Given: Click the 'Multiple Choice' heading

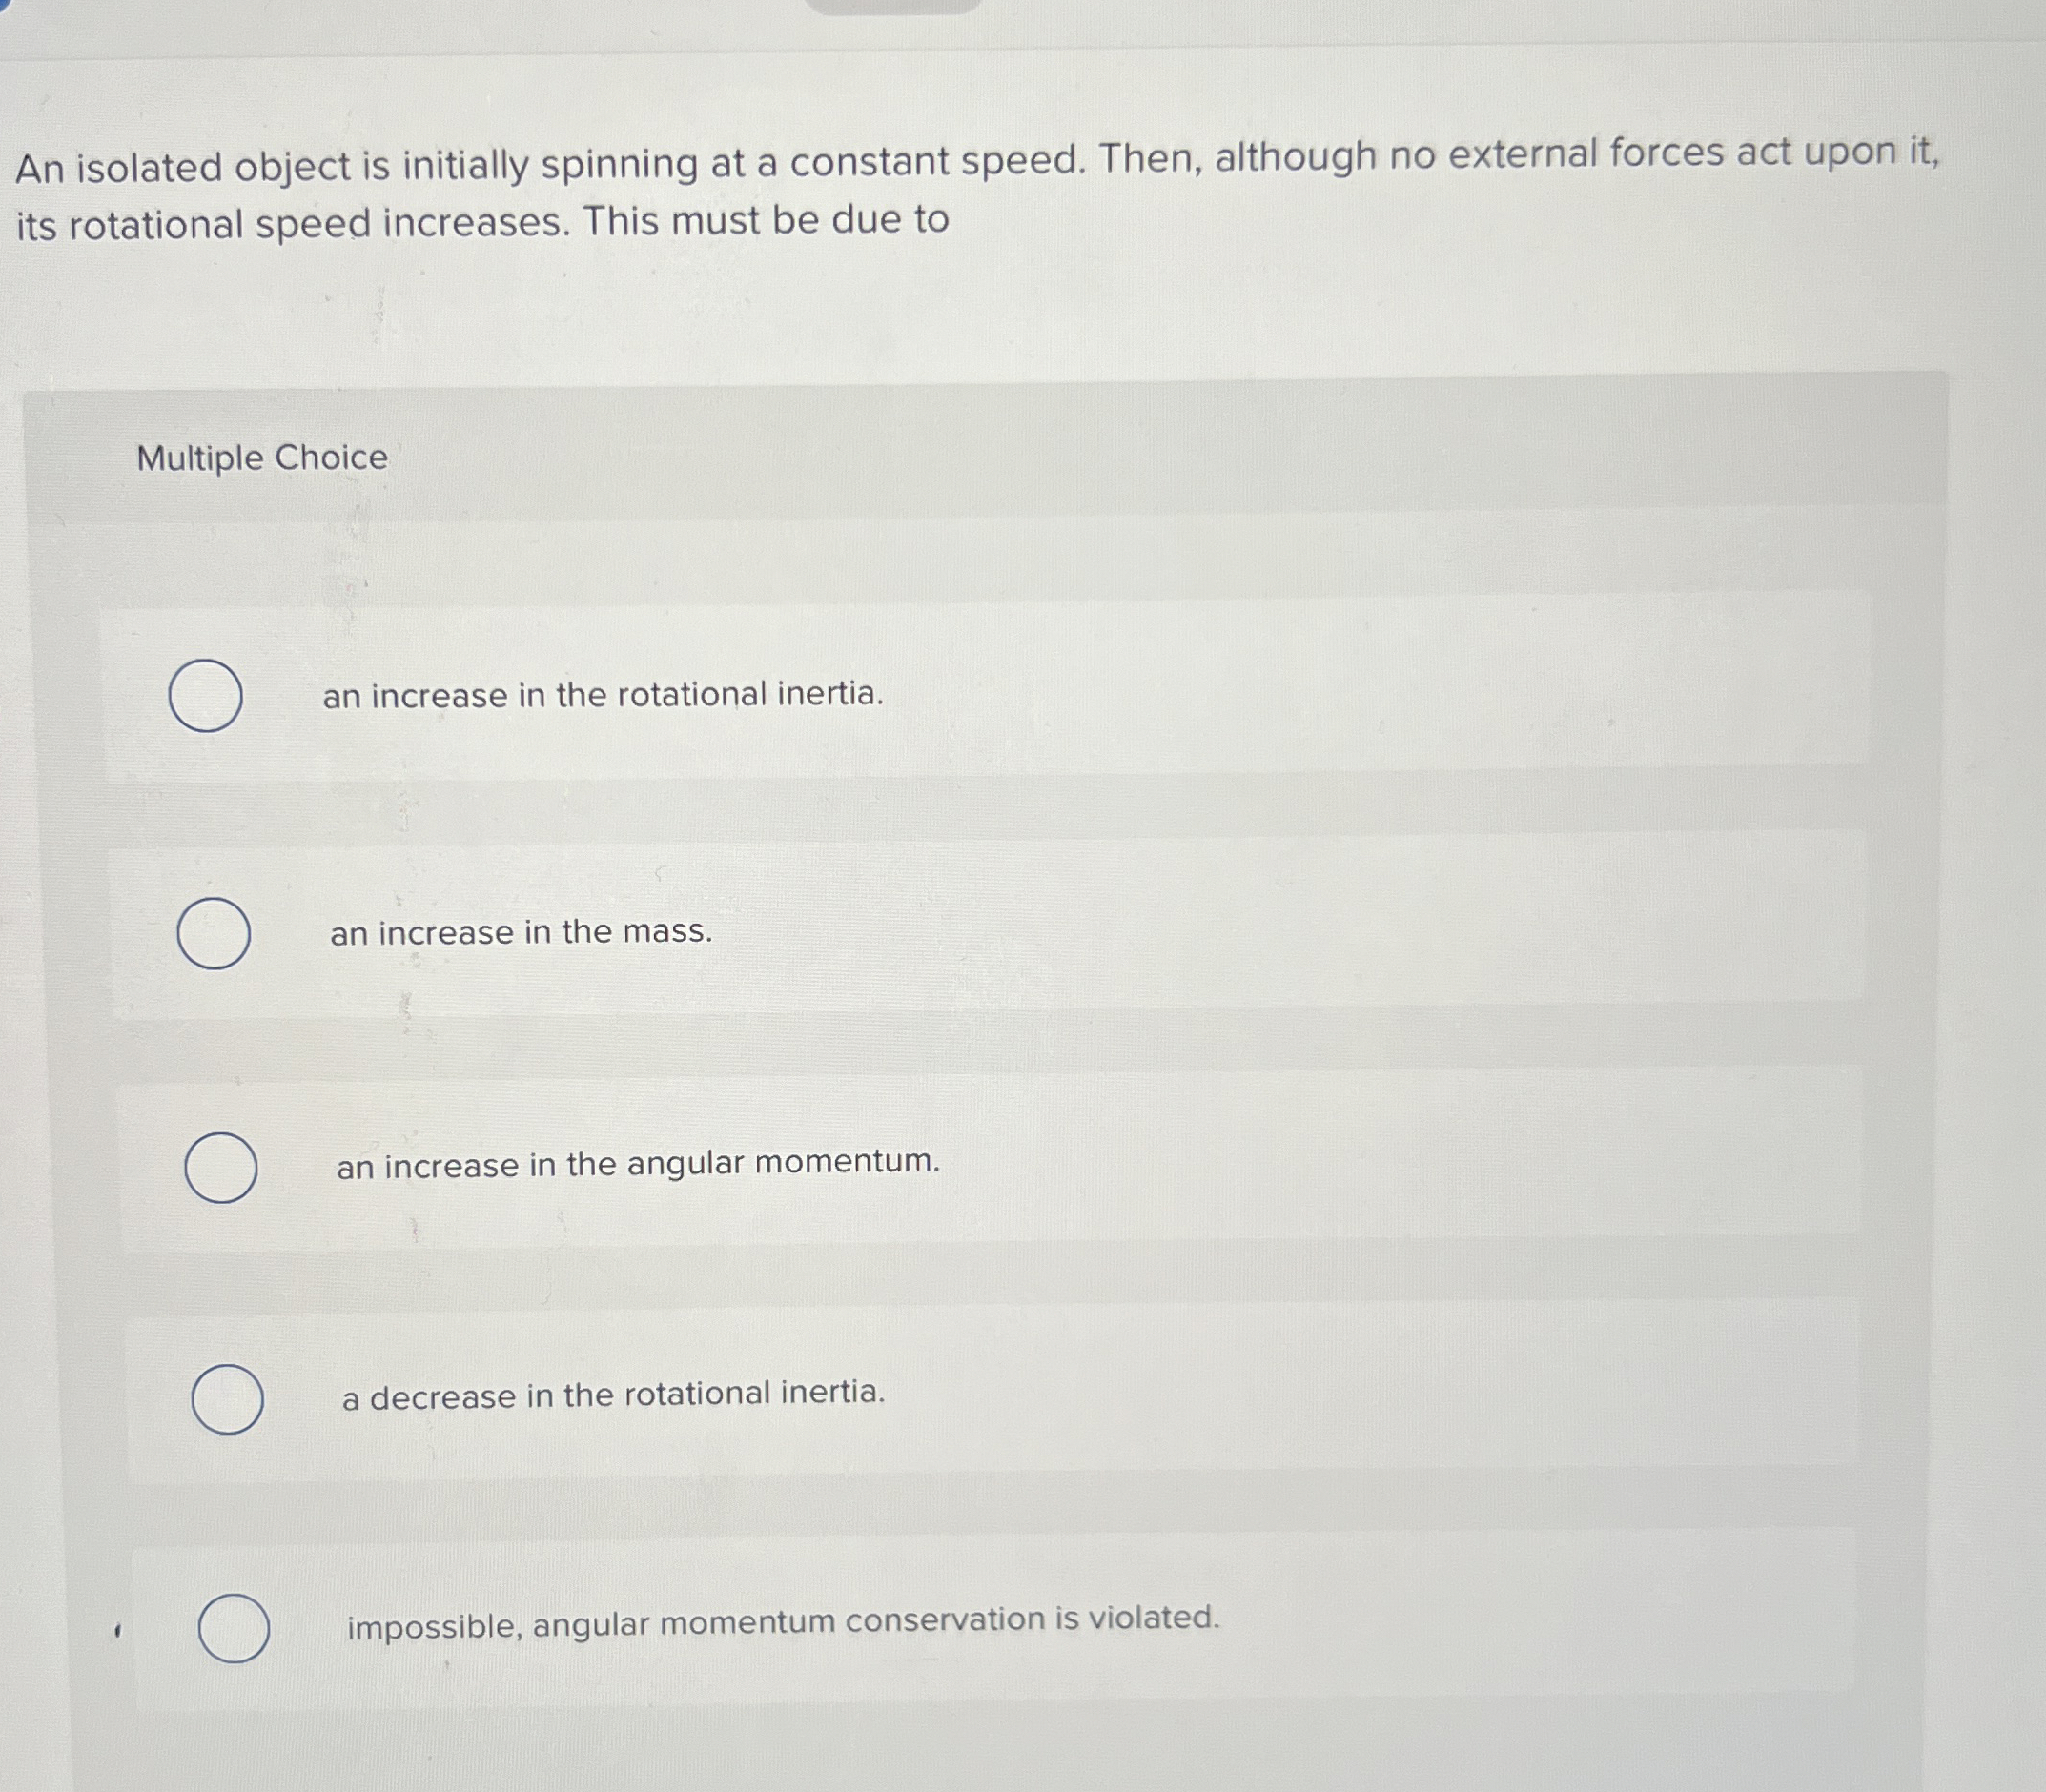Looking at the screenshot, I should coord(262,458).
